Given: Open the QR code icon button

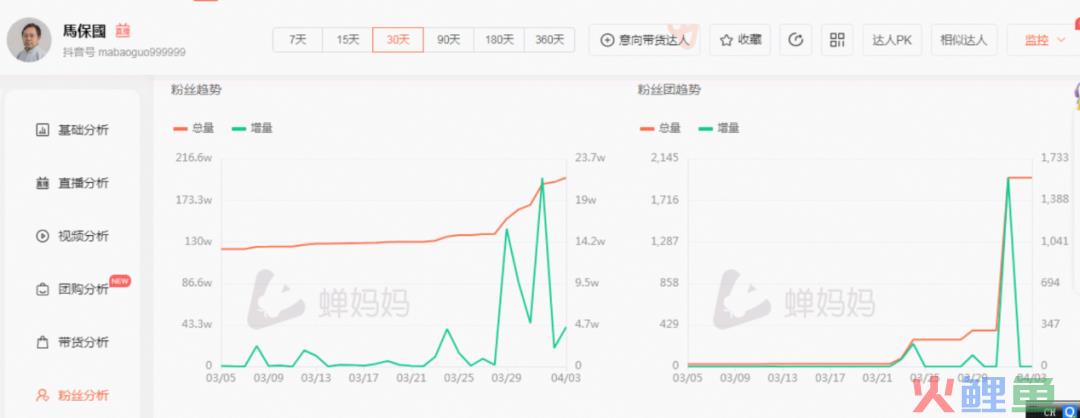Looking at the screenshot, I should (x=837, y=40).
